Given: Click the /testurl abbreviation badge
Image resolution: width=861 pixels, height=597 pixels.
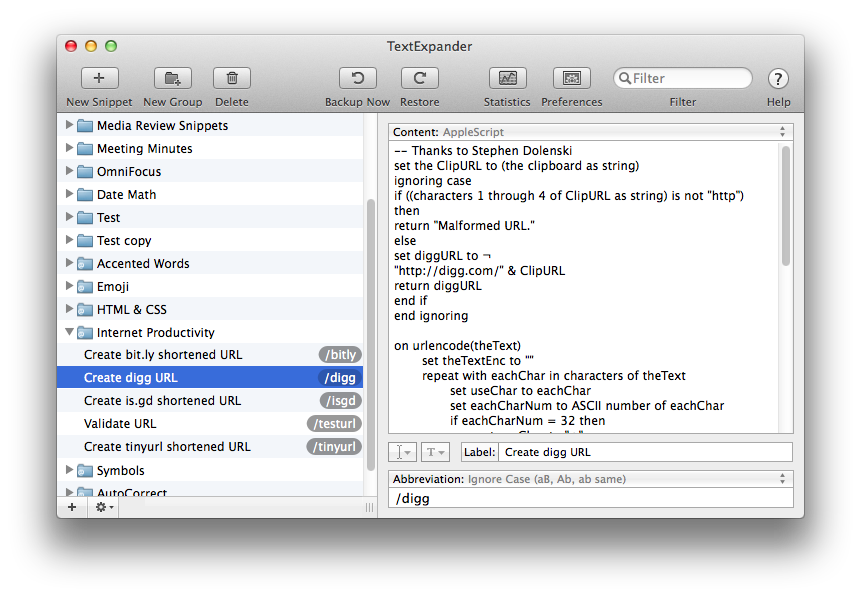Looking at the screenshot, I should pos(334,424).
